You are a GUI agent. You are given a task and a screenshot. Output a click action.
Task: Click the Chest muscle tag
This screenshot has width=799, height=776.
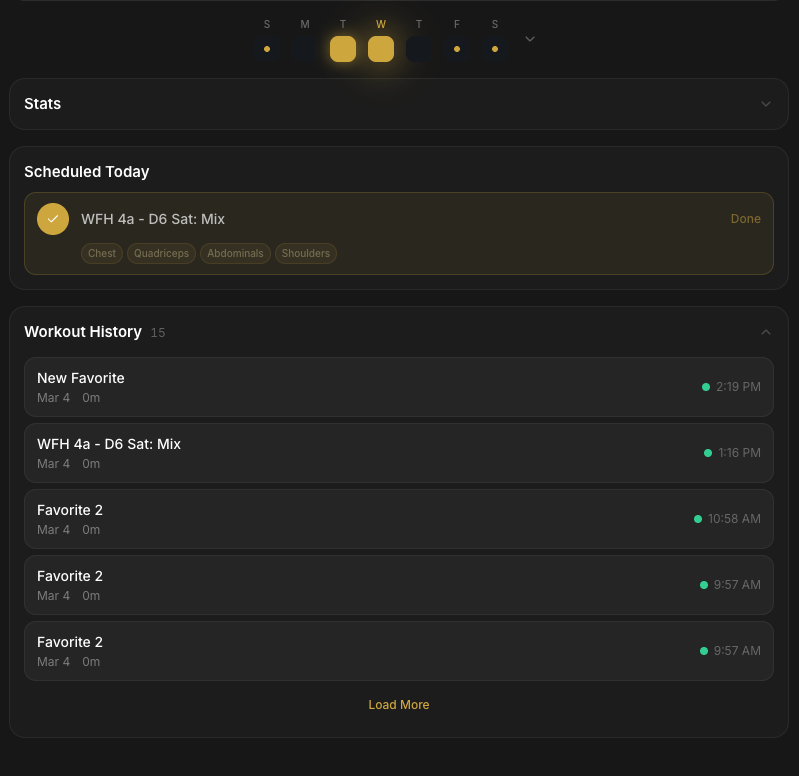pos(102,254)
